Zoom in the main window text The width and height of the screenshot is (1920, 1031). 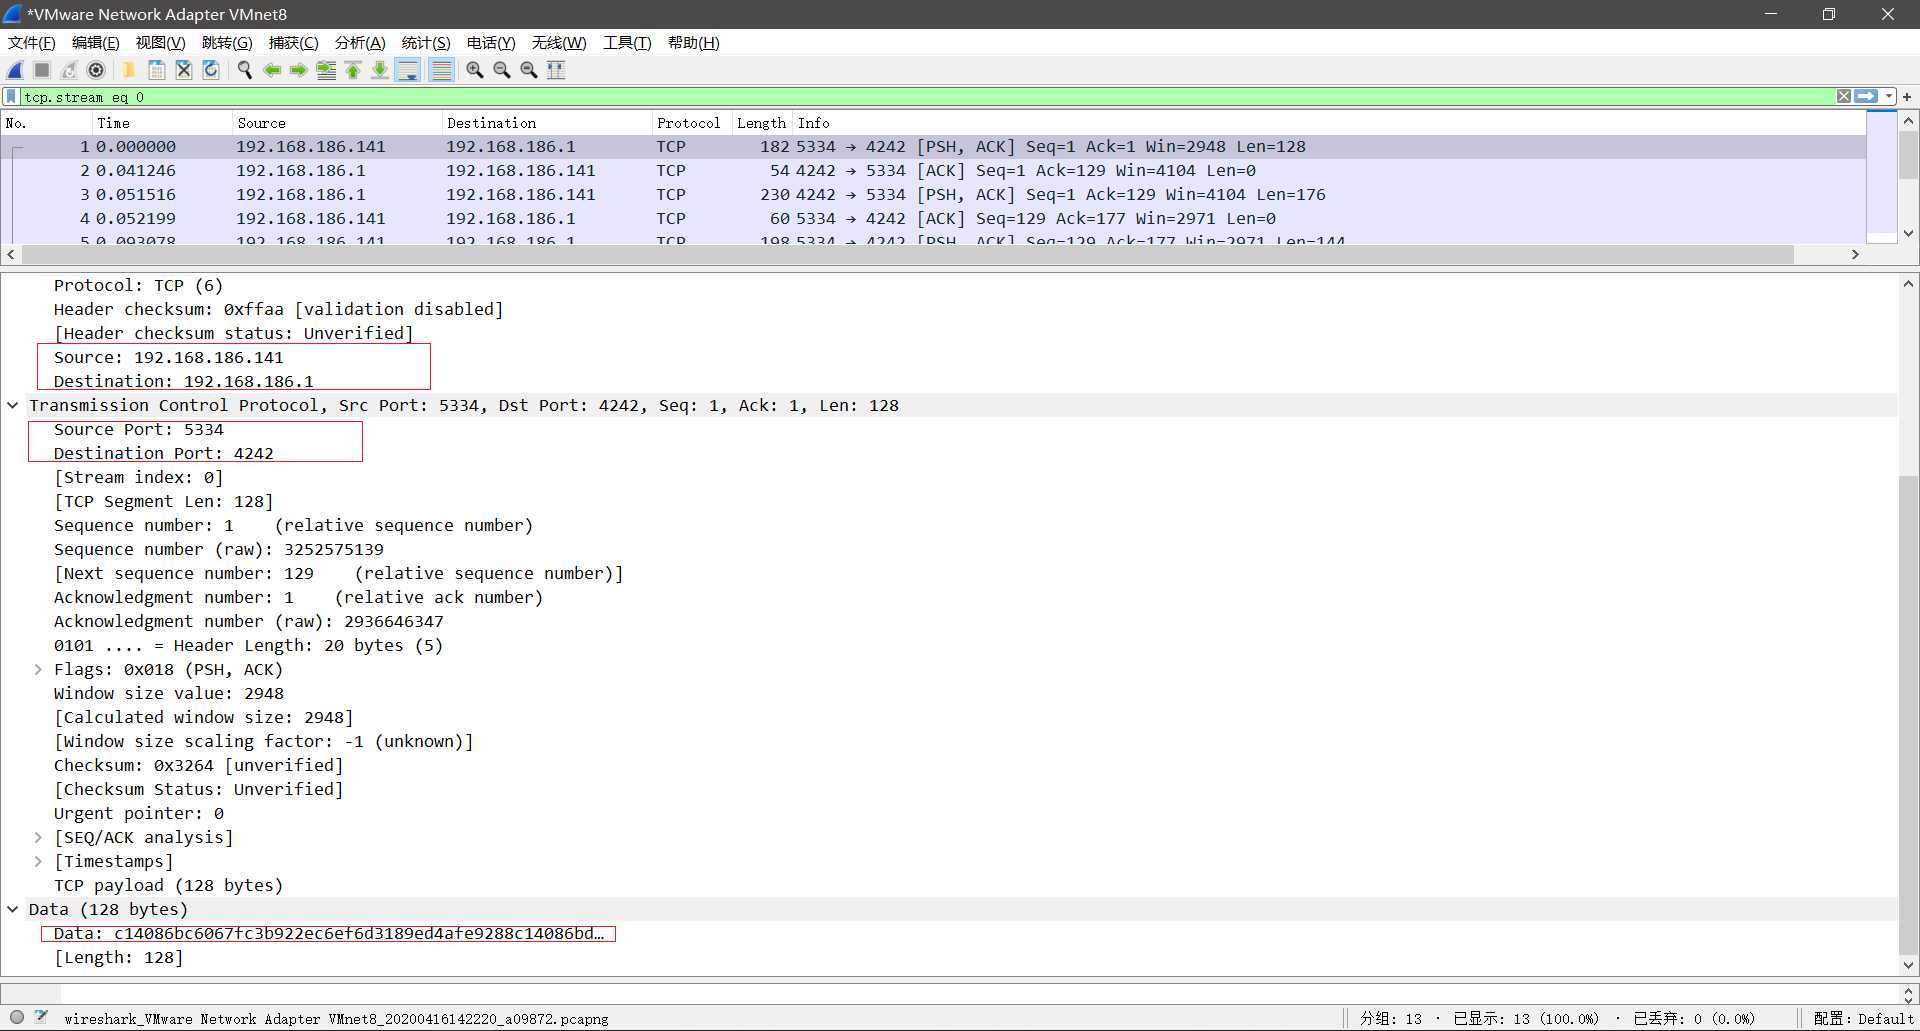(x=475, y=70)
